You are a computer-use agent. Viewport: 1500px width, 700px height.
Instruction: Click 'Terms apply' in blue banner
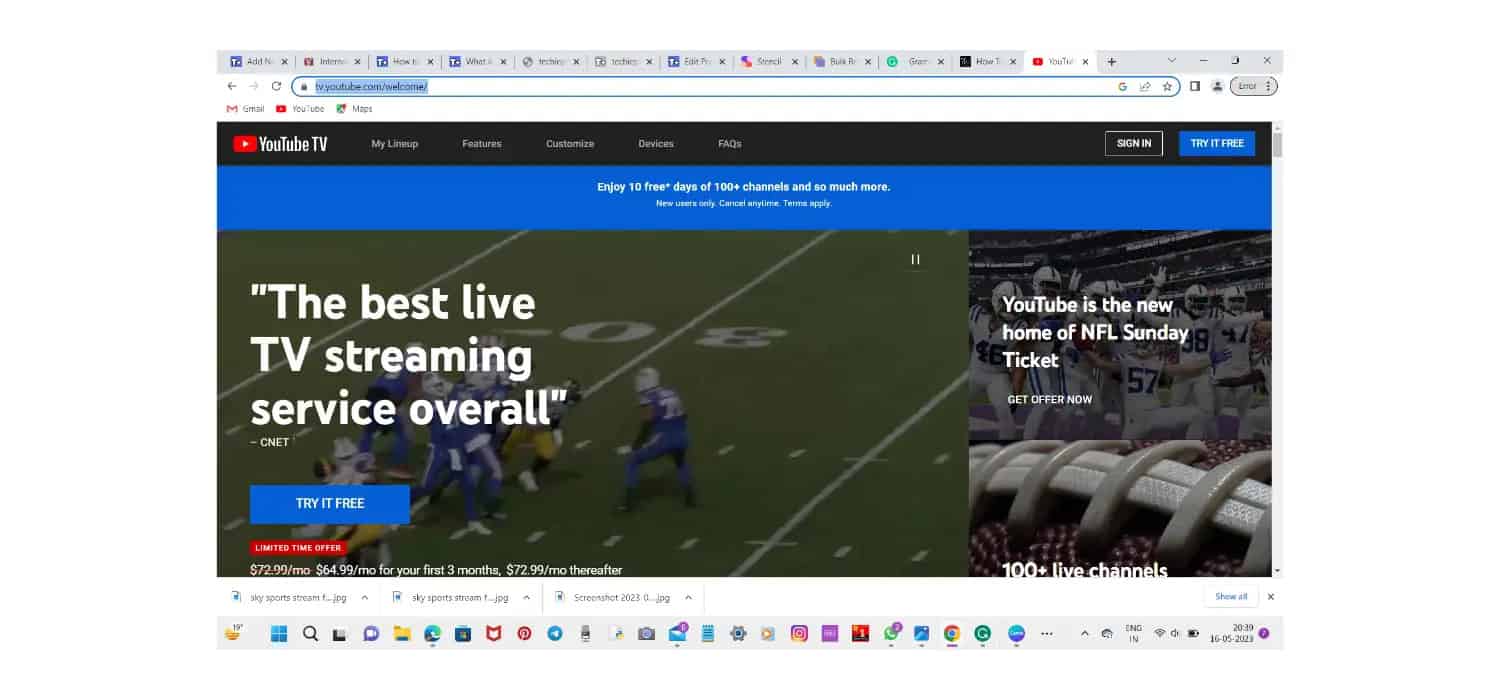[x=807, y=203]
